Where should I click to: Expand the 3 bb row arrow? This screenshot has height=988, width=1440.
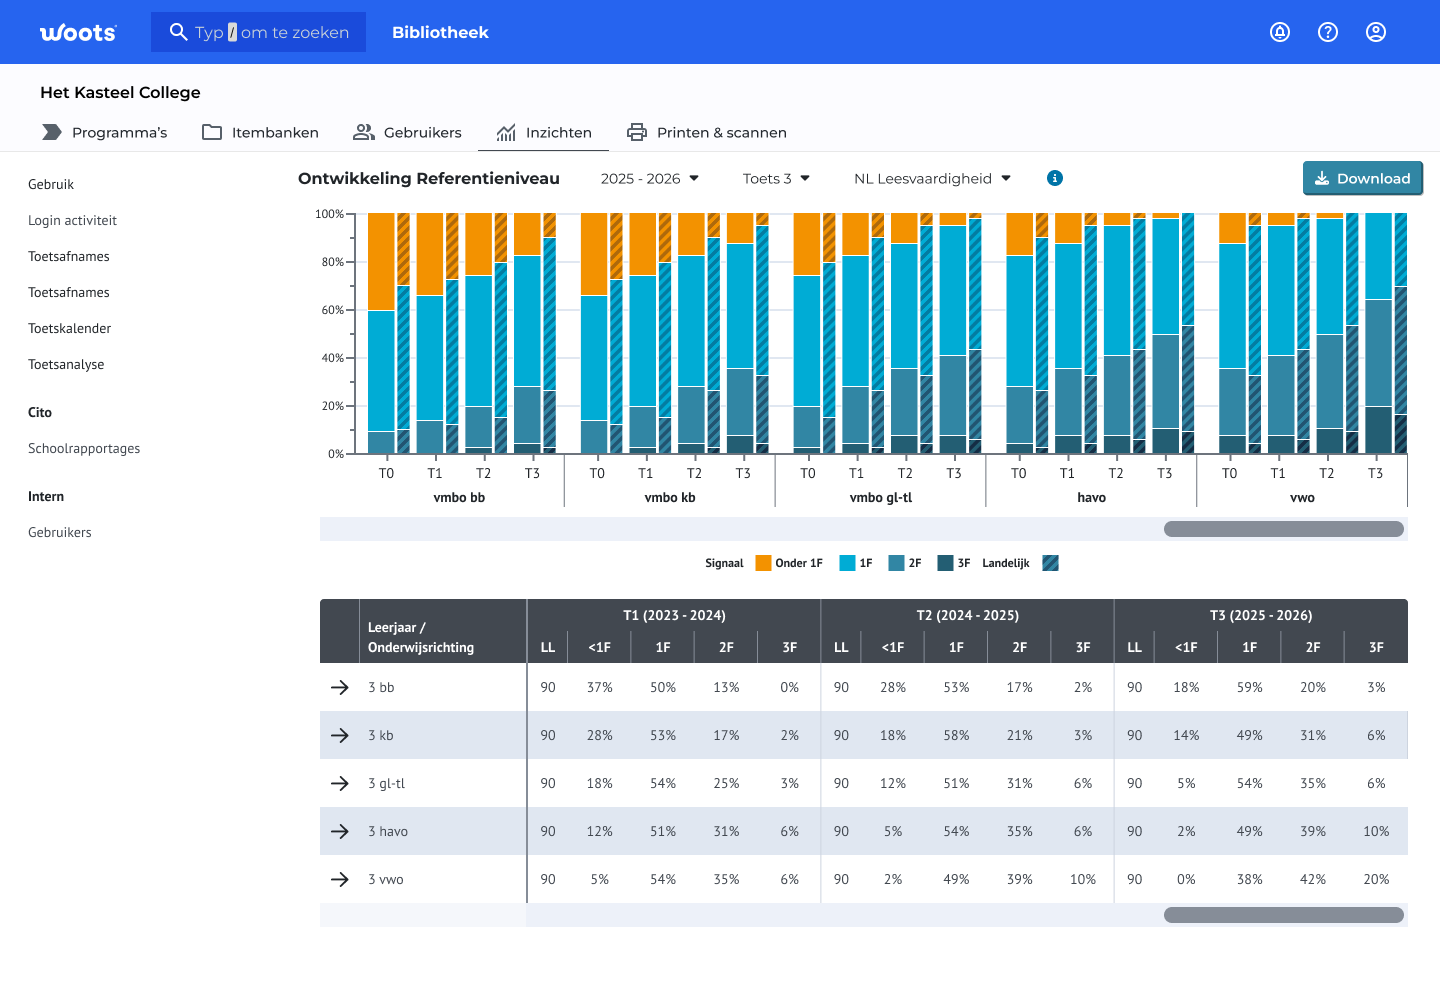point(340,687)
